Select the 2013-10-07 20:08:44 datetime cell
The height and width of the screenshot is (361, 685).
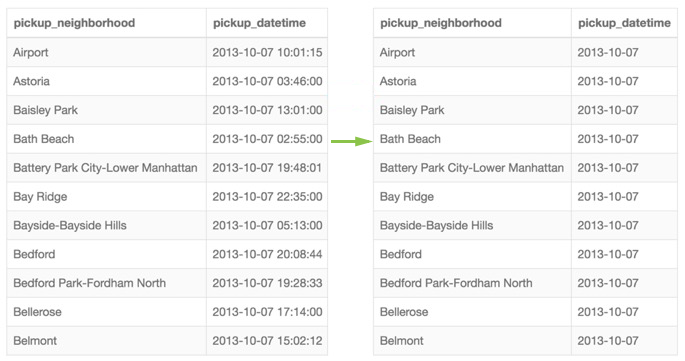click(267, 254)
